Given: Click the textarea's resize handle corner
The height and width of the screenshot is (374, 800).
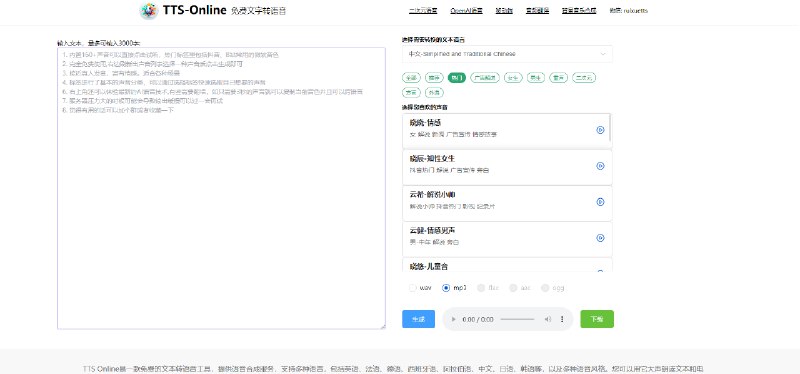Looking at the screenshot, I should [x=383, y=326].
